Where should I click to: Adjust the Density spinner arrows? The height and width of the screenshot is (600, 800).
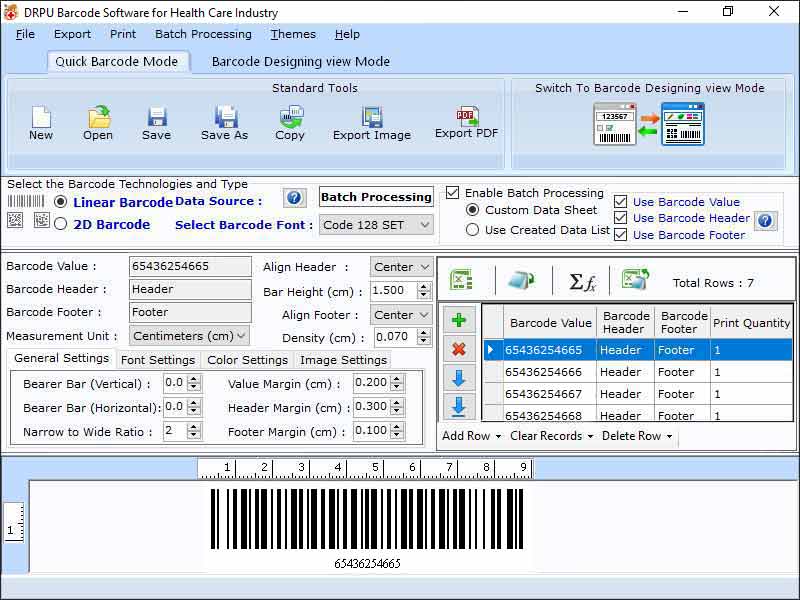pyautogui.click(x=423, y=337)
